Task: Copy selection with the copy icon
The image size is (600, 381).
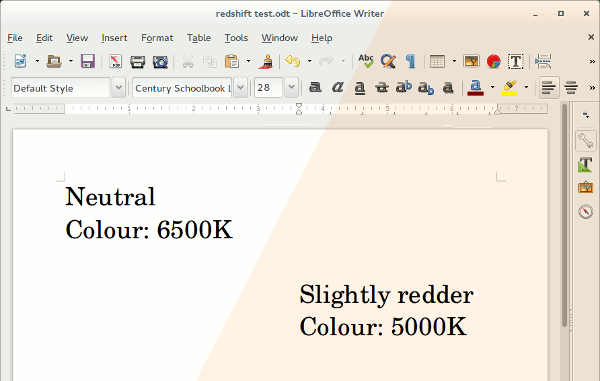Action: pyautogui.click(x=210, y=61)
